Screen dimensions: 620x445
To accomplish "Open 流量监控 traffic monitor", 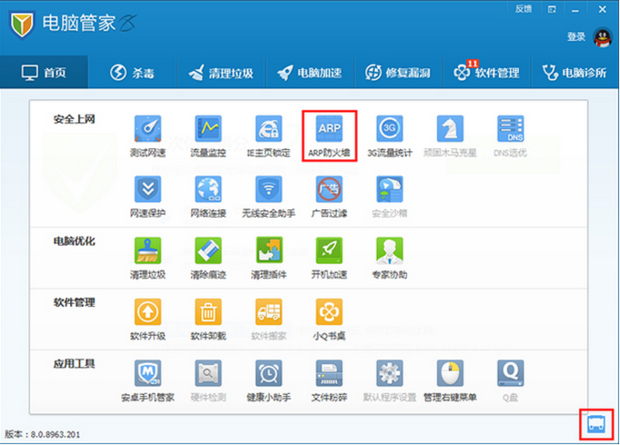I will point(208,134).
